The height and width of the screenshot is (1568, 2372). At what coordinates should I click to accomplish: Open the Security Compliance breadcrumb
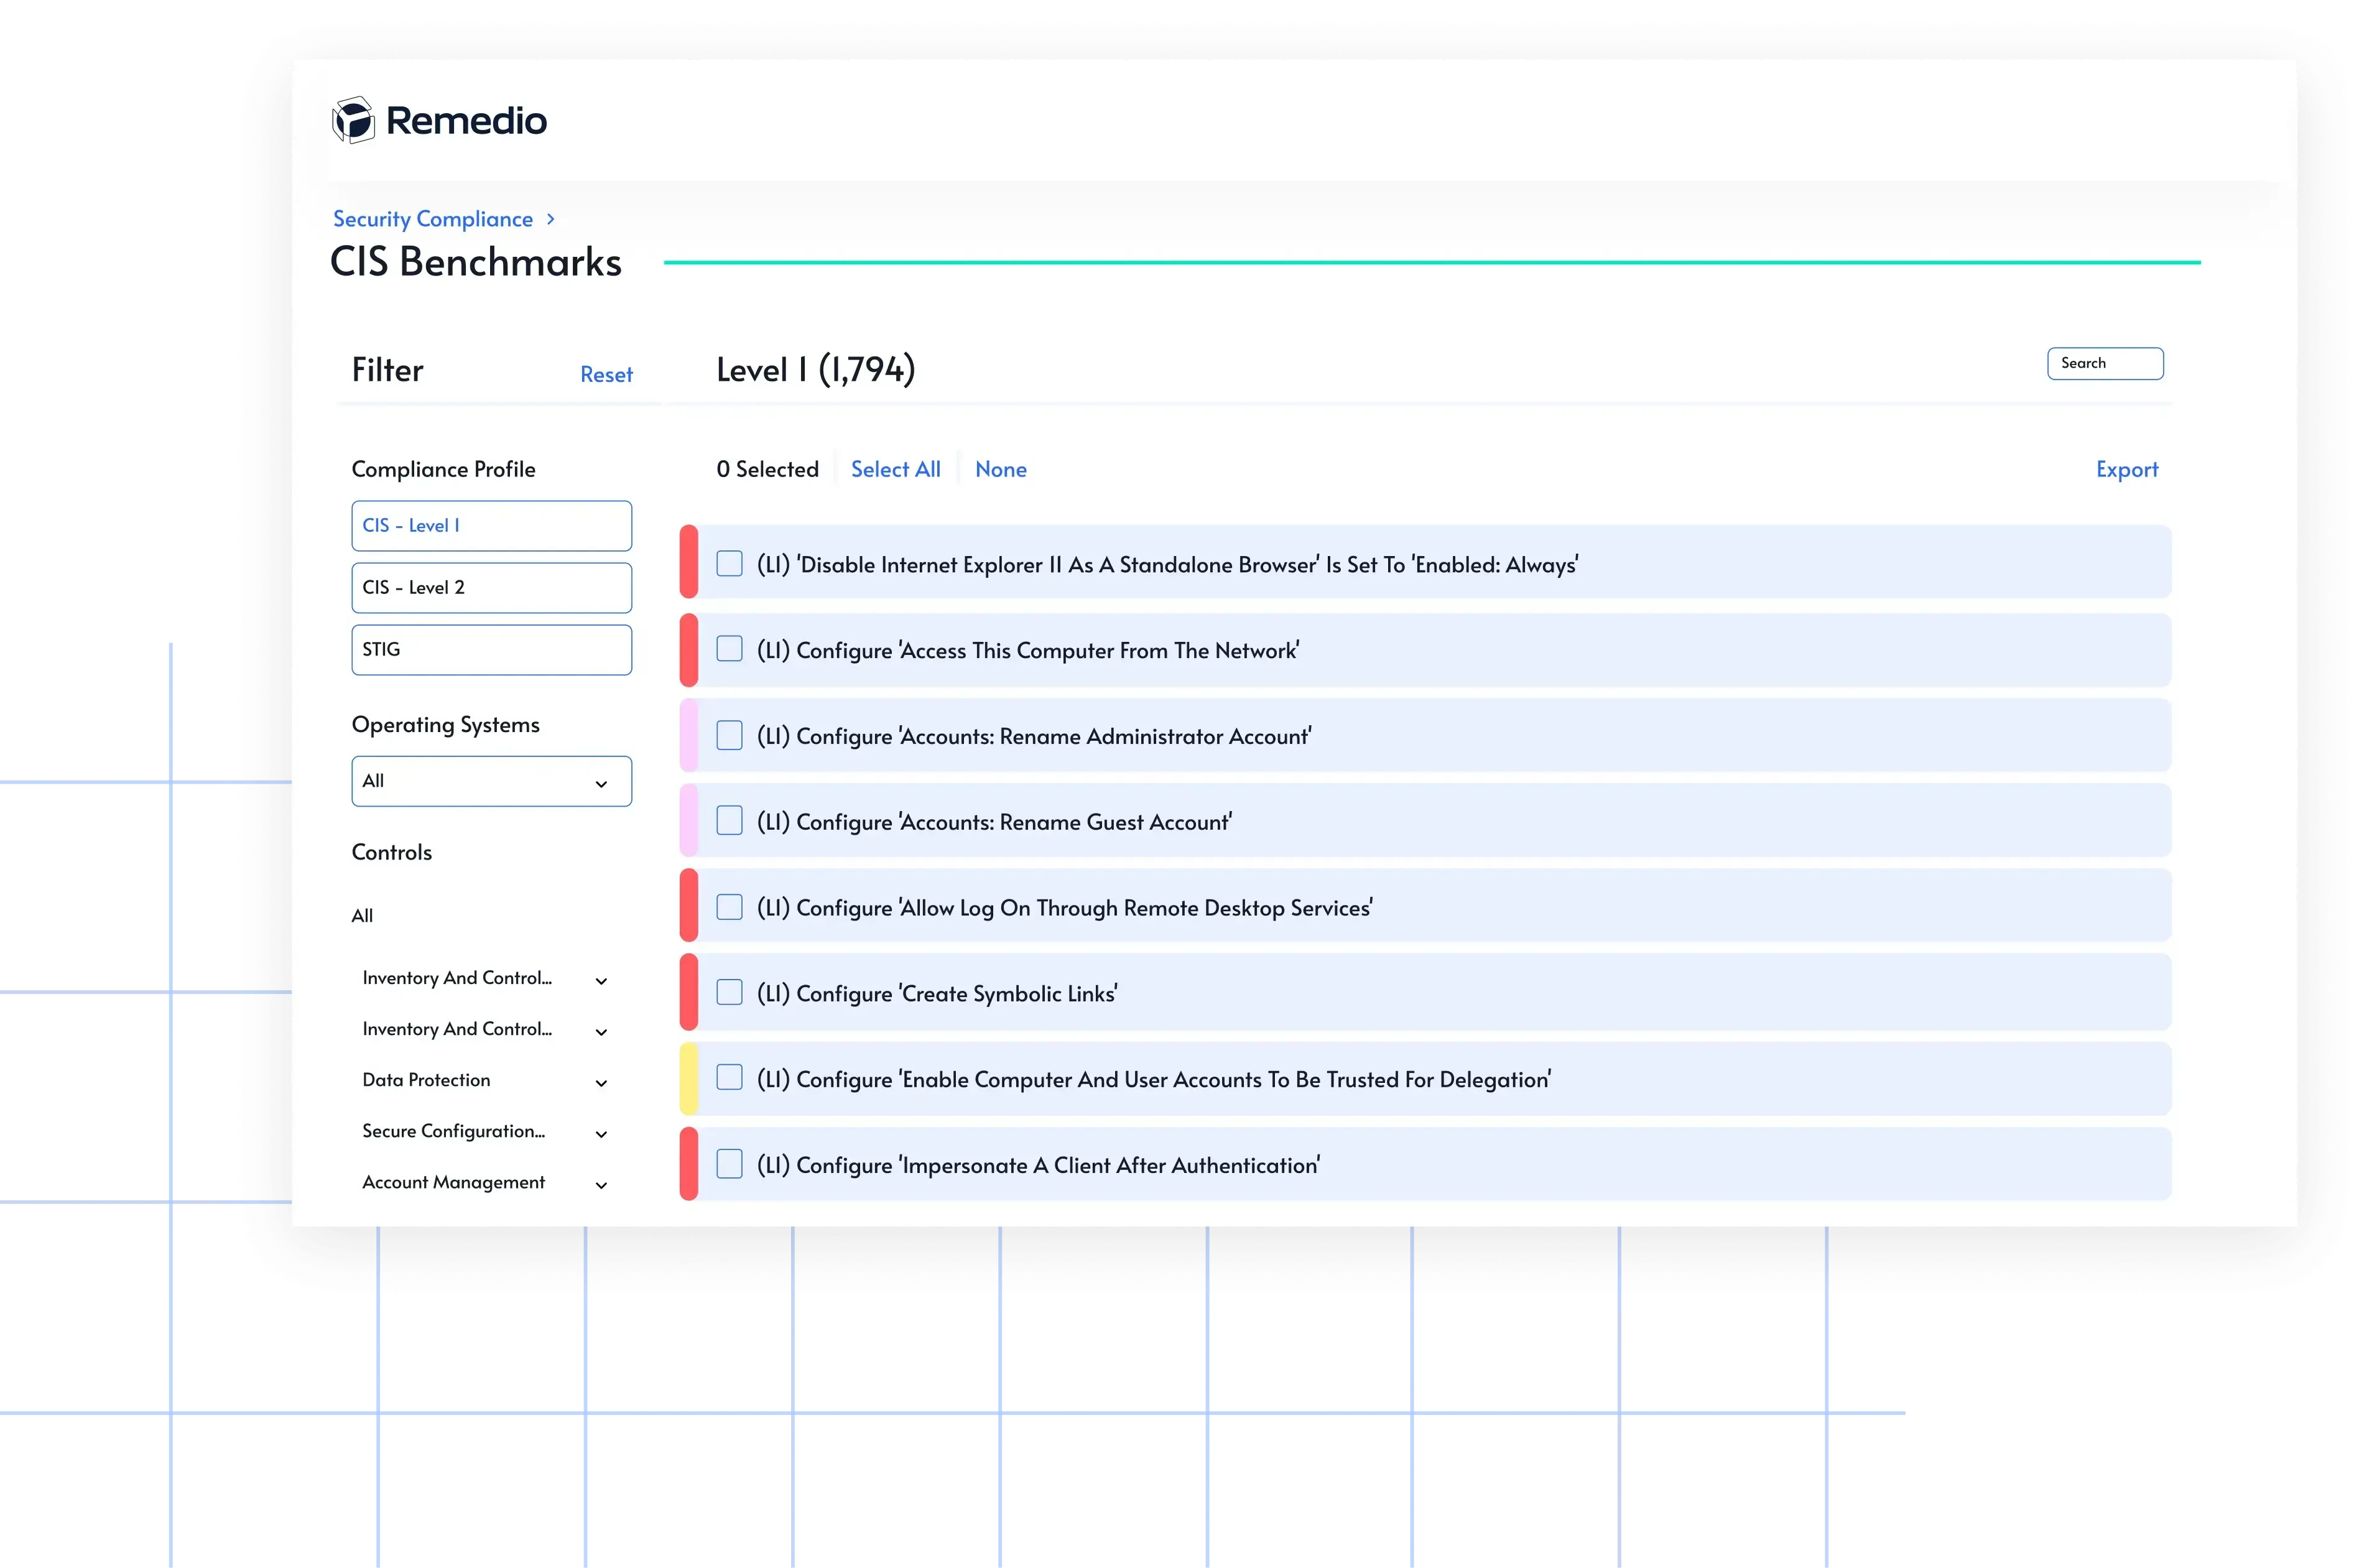(432, 218)
